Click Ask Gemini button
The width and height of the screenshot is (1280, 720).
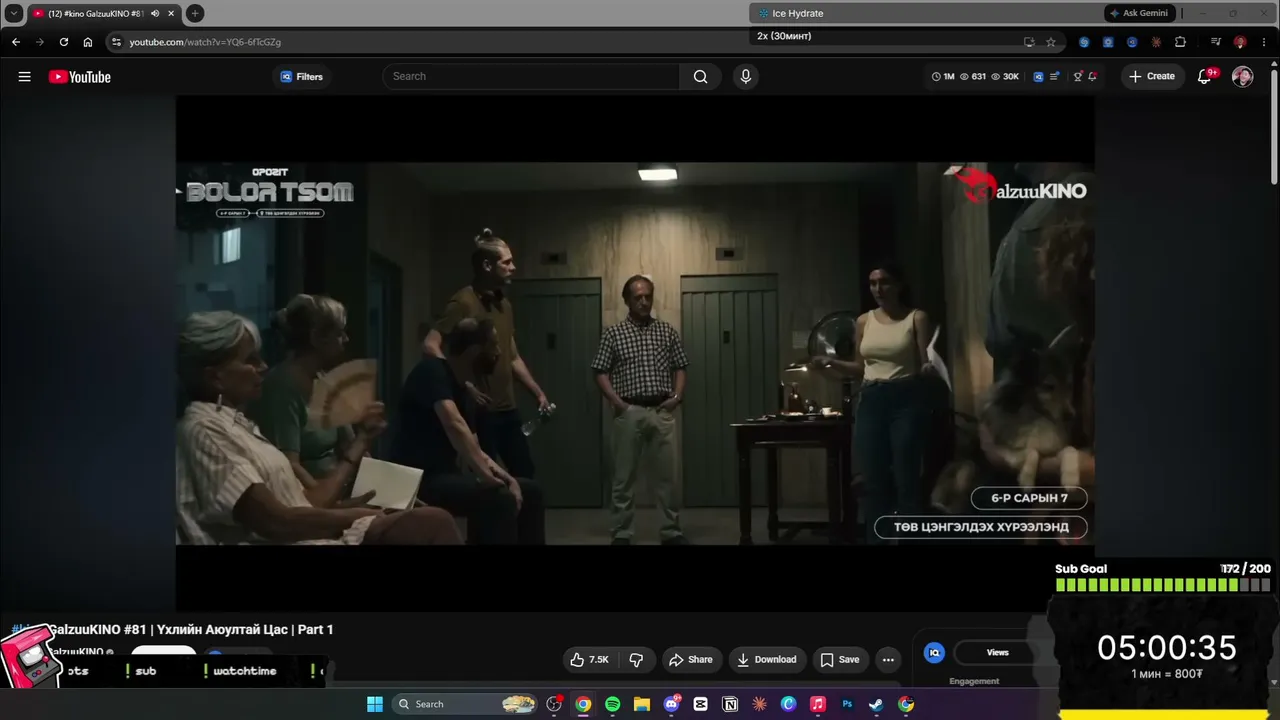(1139, 13)
